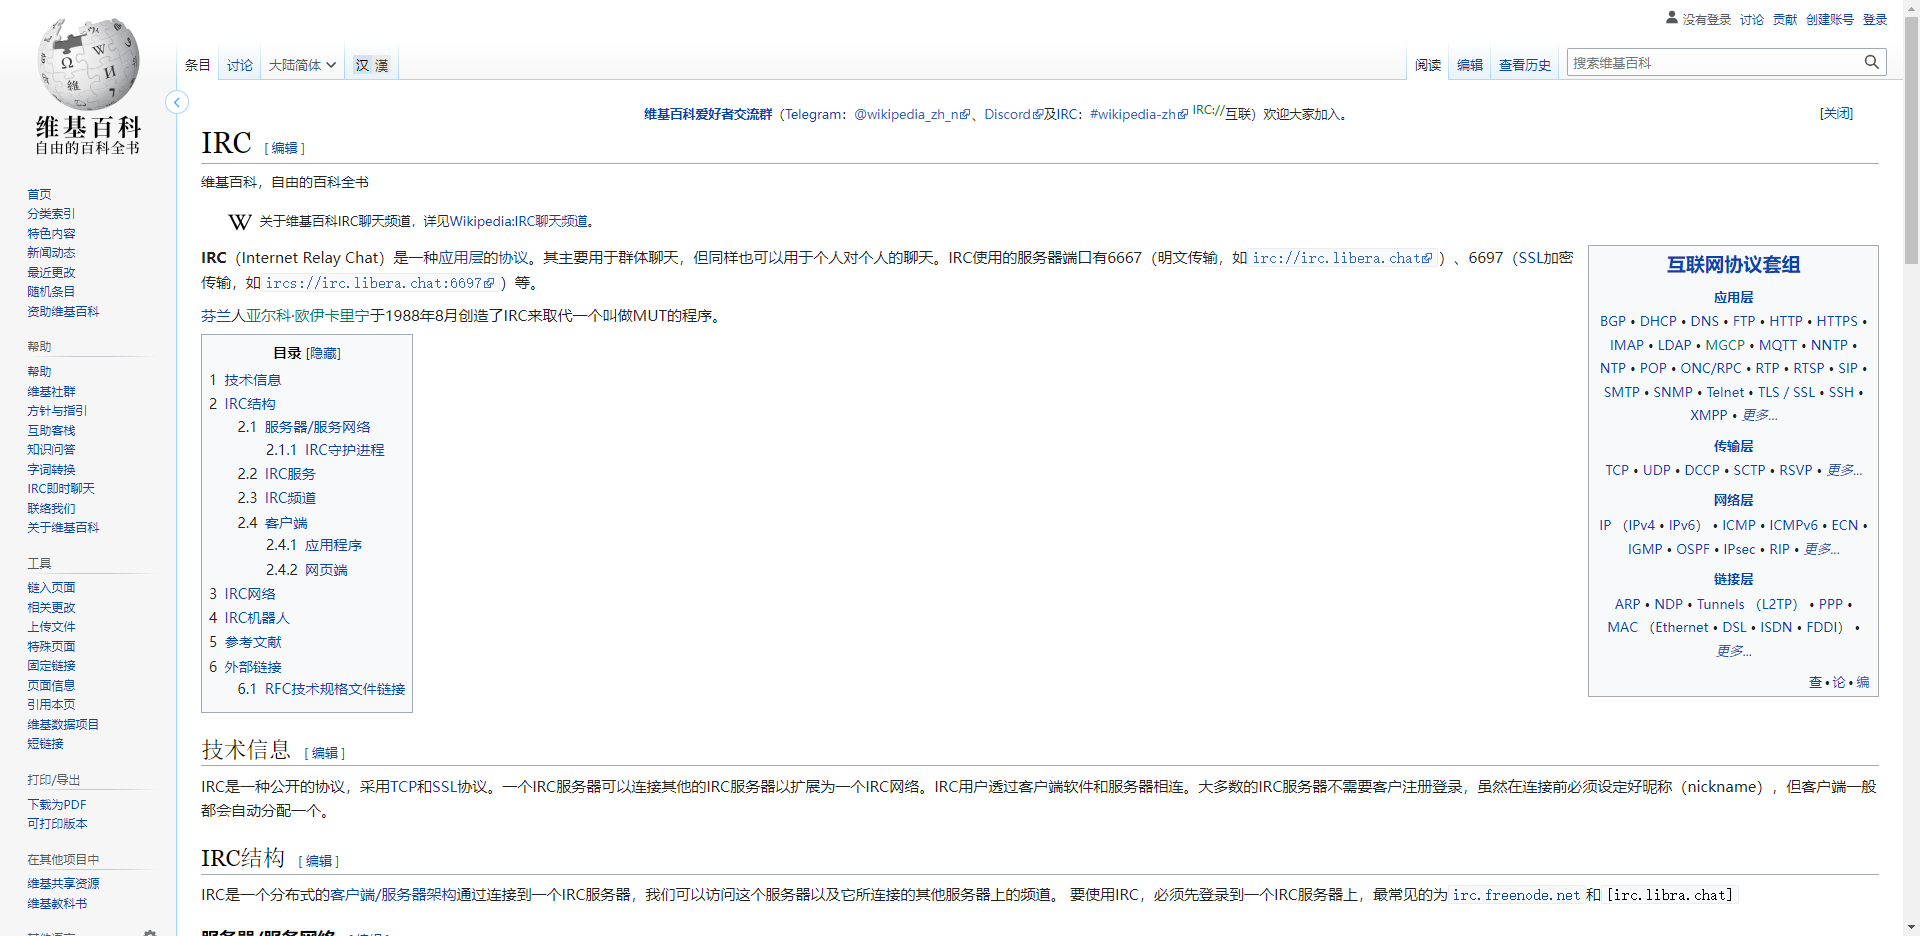Open IRC即时聊天 sidebar link
The height and width of the screenshot is (936, 1920).
click(61, 488)
